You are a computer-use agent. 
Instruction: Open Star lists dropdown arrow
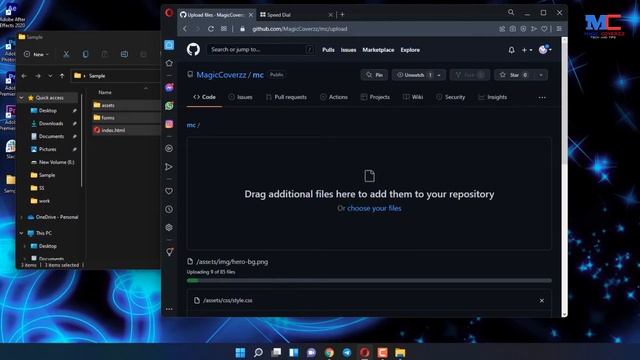click(x=541, y=75)
